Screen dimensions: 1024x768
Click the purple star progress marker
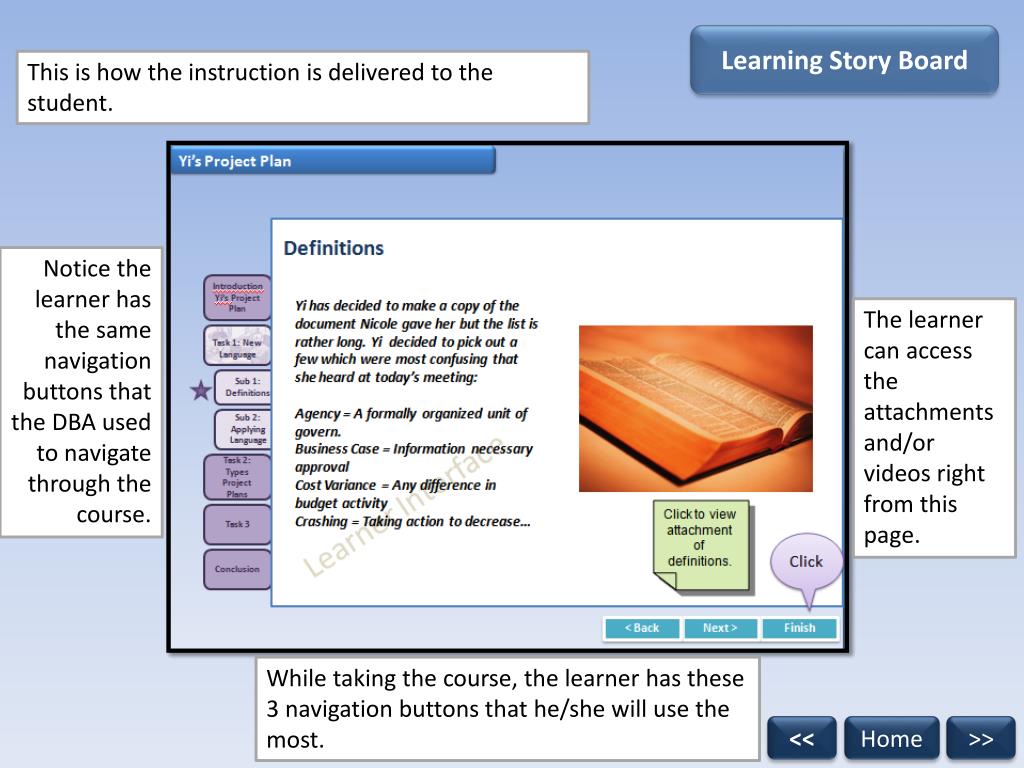tap(200, 390)
